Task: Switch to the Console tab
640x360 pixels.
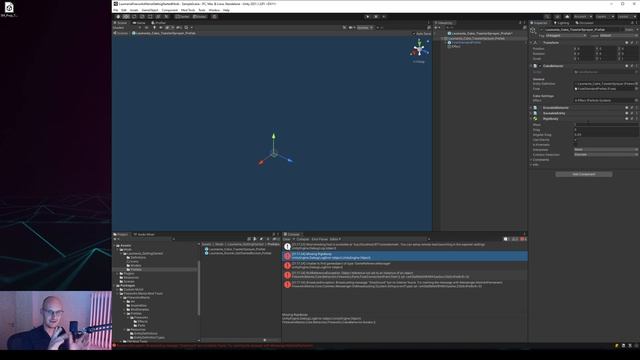Action: click(292, 234)
